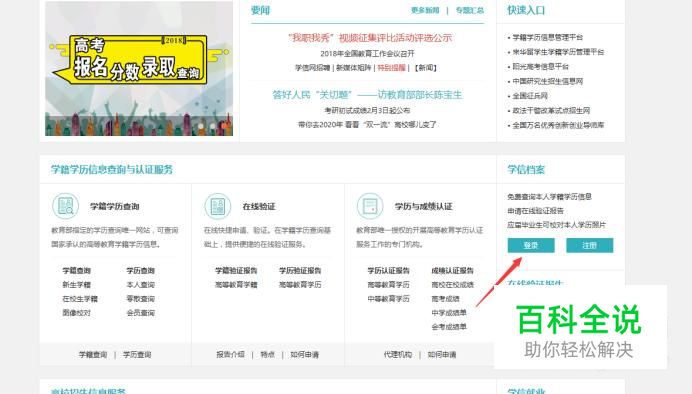Image resolution: width=692 pixels, height=394 pixels.
Task: Click the 学信档案 section heading
Action: tap(526, 169)
